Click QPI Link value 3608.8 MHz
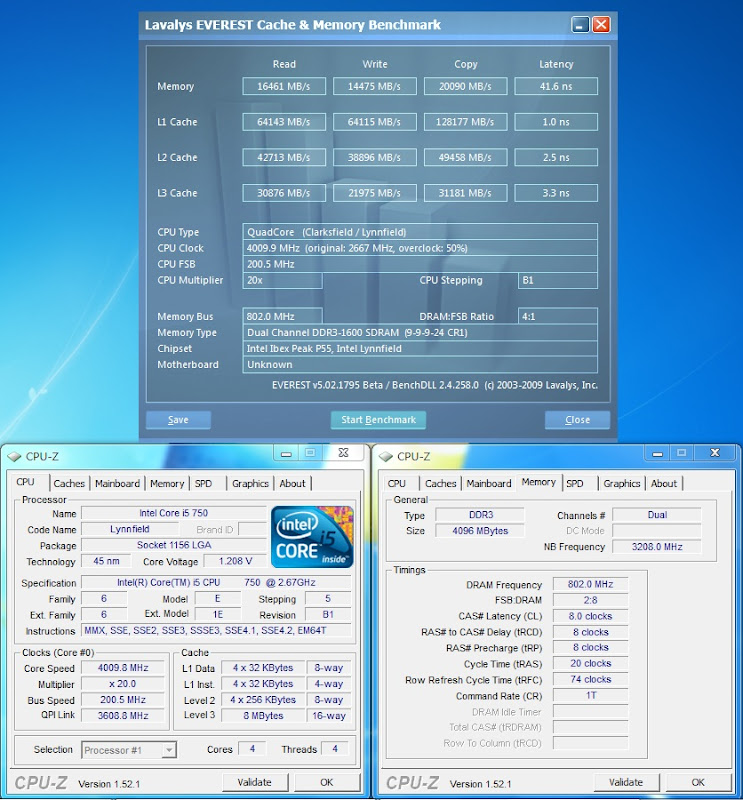 tap(123, 716)
